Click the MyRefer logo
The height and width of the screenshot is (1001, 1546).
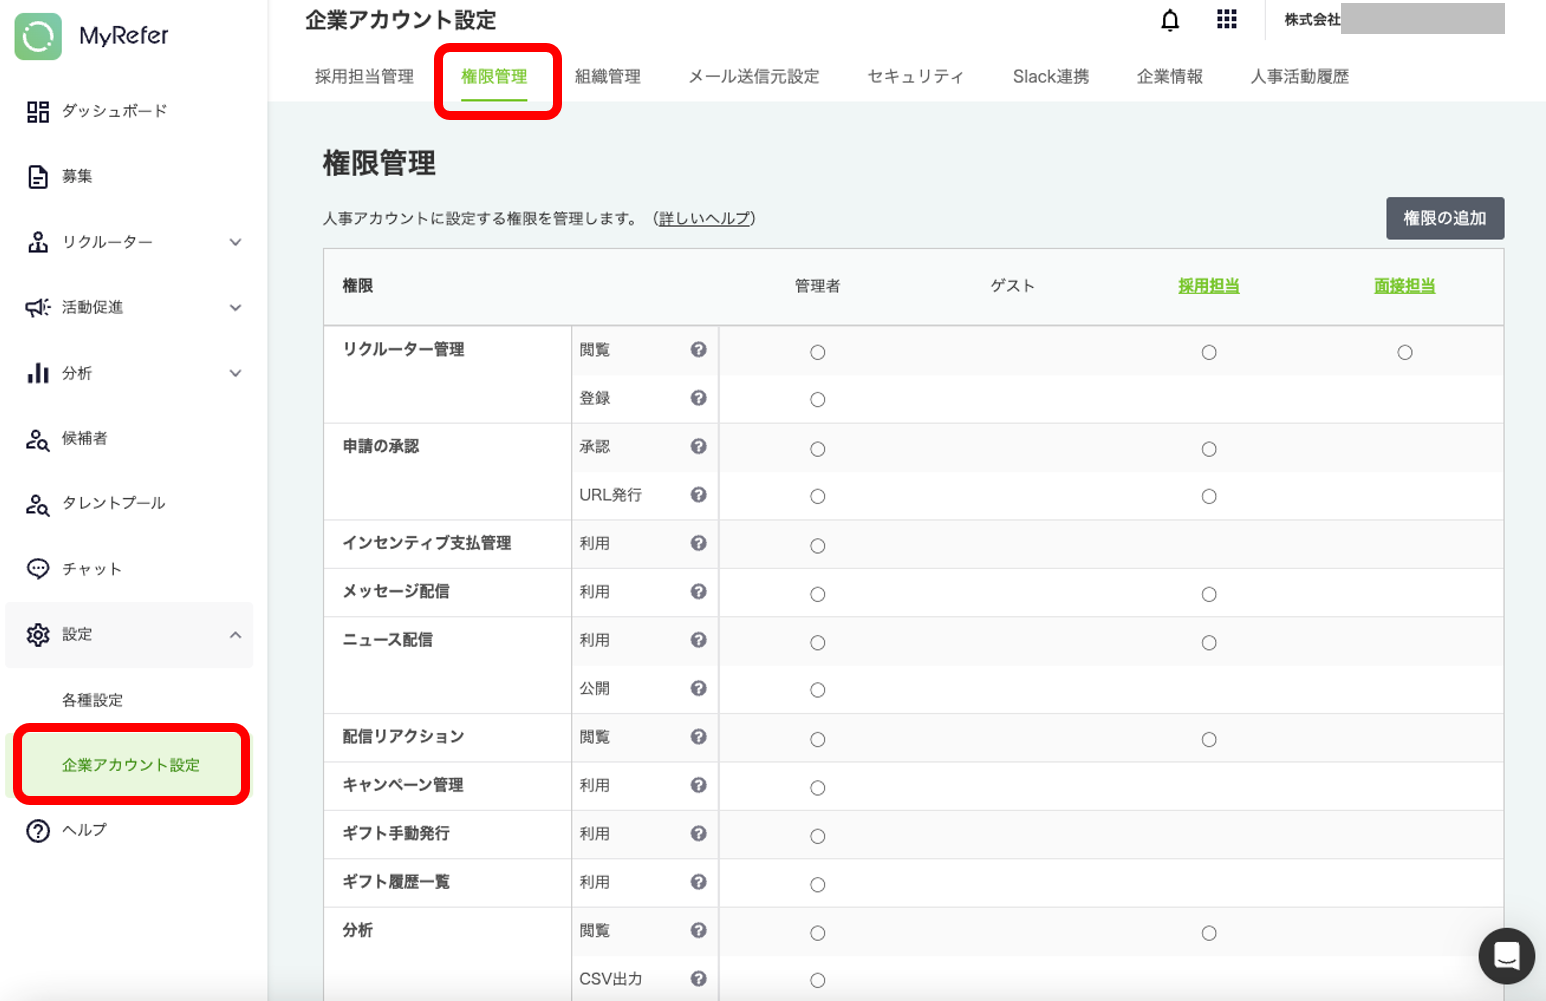pos(92,36)
